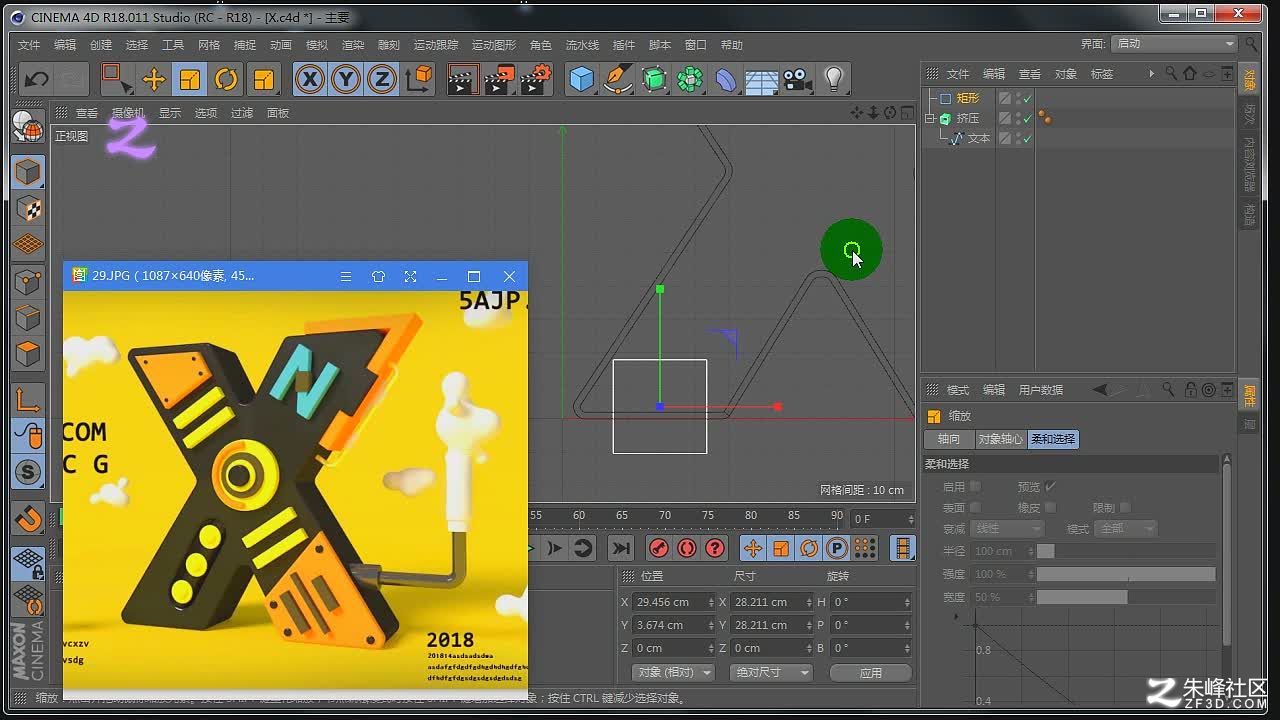Select the 文本 spline object
The image size is (1280, 720).
(978, 138)
